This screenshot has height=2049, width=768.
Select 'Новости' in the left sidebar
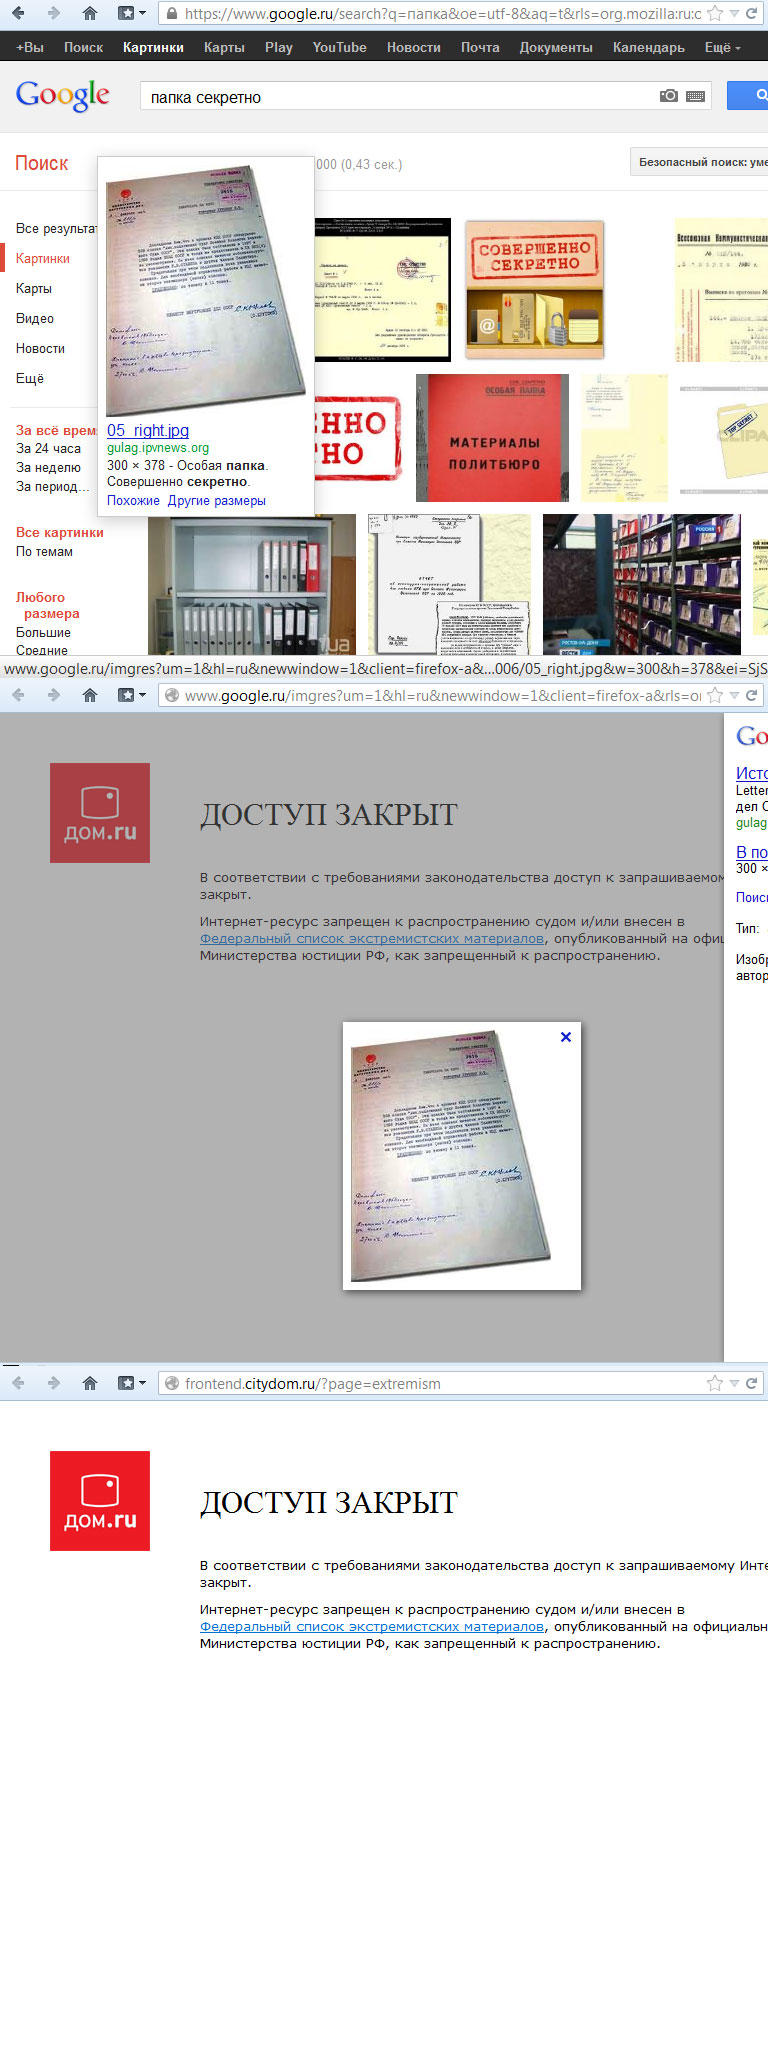[x=40, y=348]
